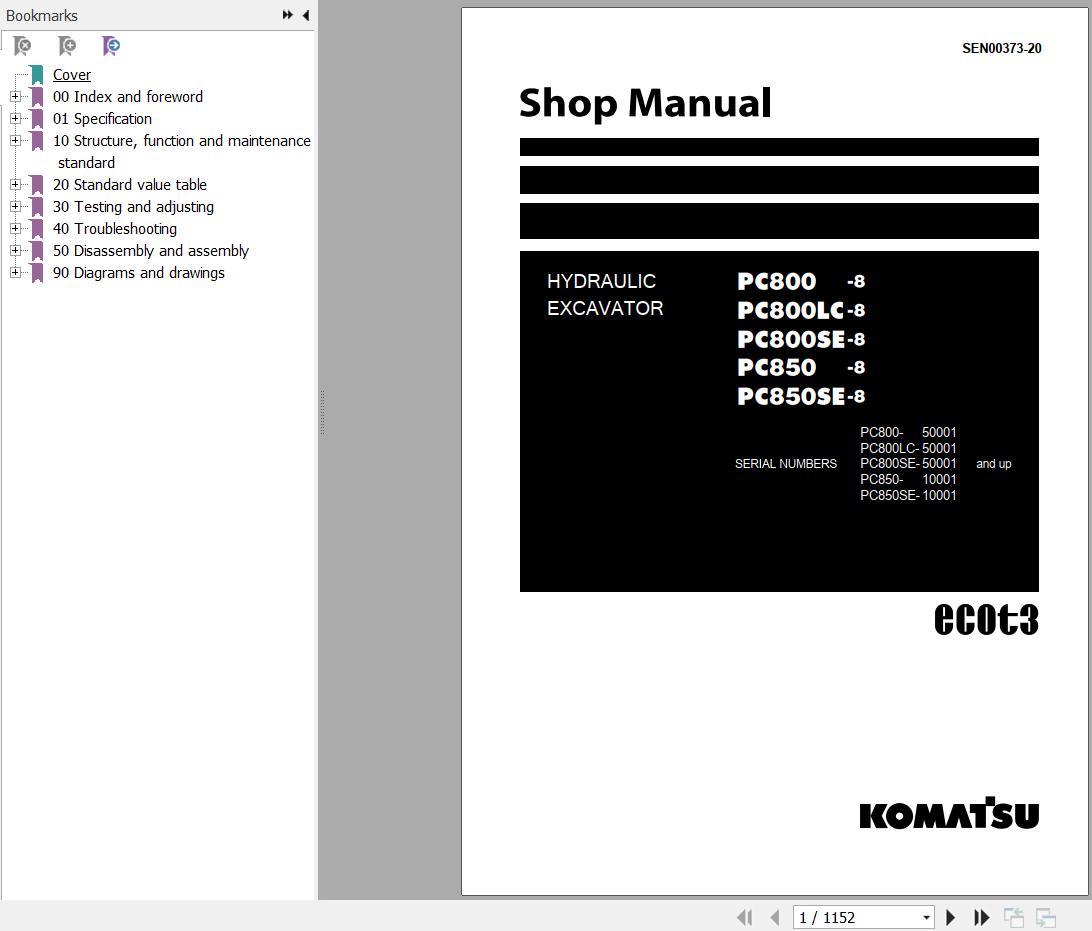Click the next view icon in status bar
The width and height of the screenshot is (1092, 931).
(x=1045, y=917)
